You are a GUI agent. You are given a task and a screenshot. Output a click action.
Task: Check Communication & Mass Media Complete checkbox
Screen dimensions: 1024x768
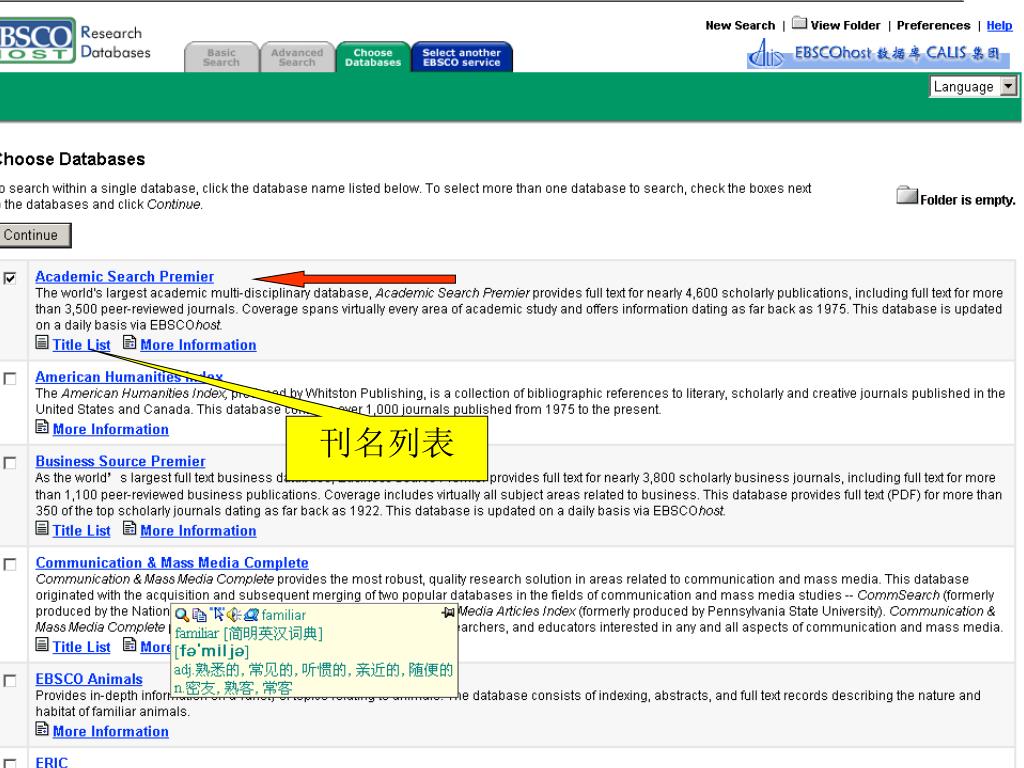click(10, 564)
